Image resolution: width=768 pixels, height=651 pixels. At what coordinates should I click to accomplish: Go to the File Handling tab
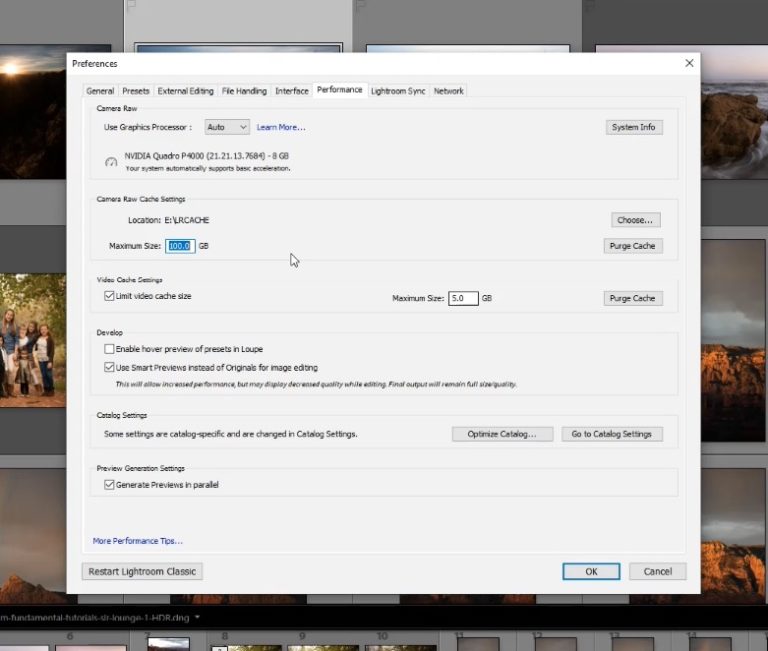pyautogui.click(x=244, y=91)
